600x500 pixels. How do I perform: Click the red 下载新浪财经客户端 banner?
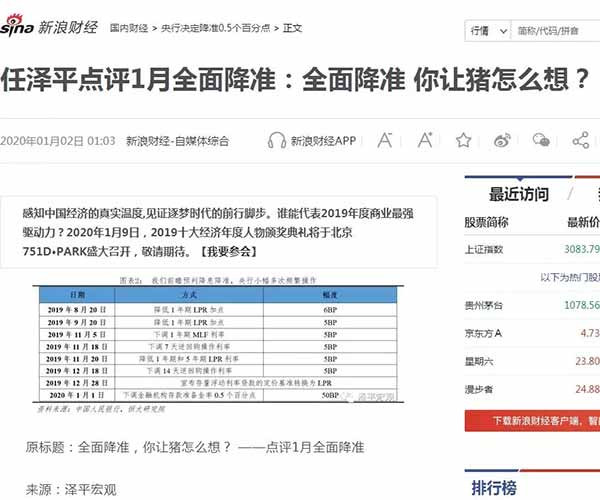coord(532,421)
